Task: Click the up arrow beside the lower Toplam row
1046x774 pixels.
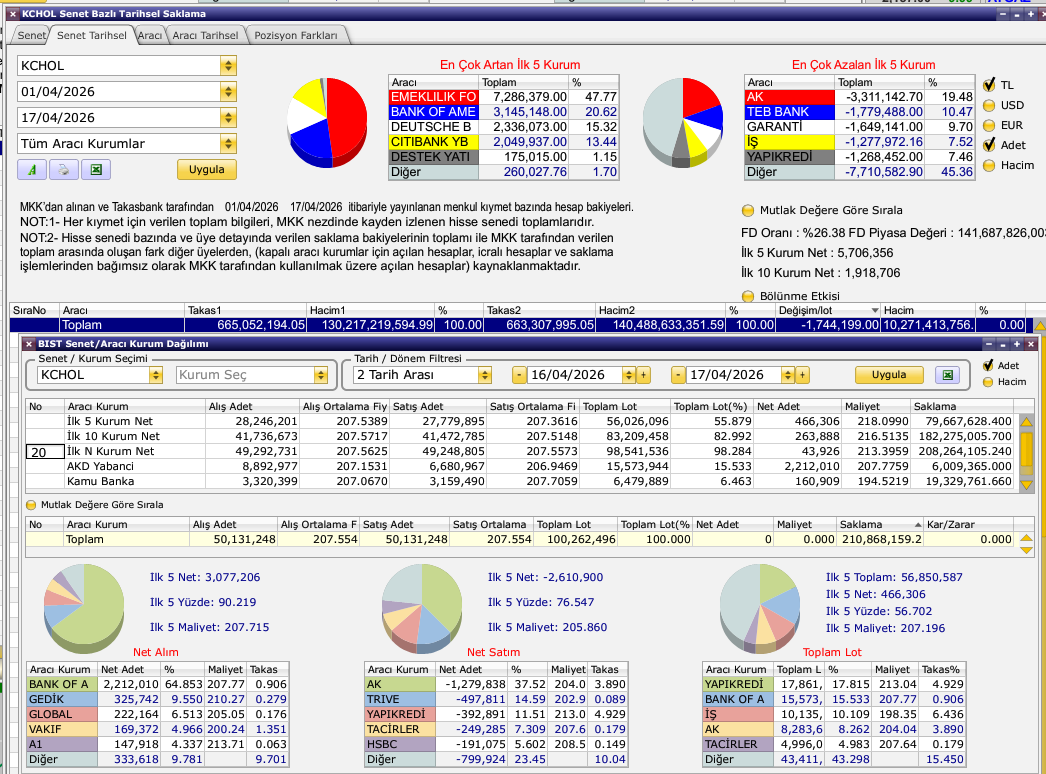Action: point(1027,537)
